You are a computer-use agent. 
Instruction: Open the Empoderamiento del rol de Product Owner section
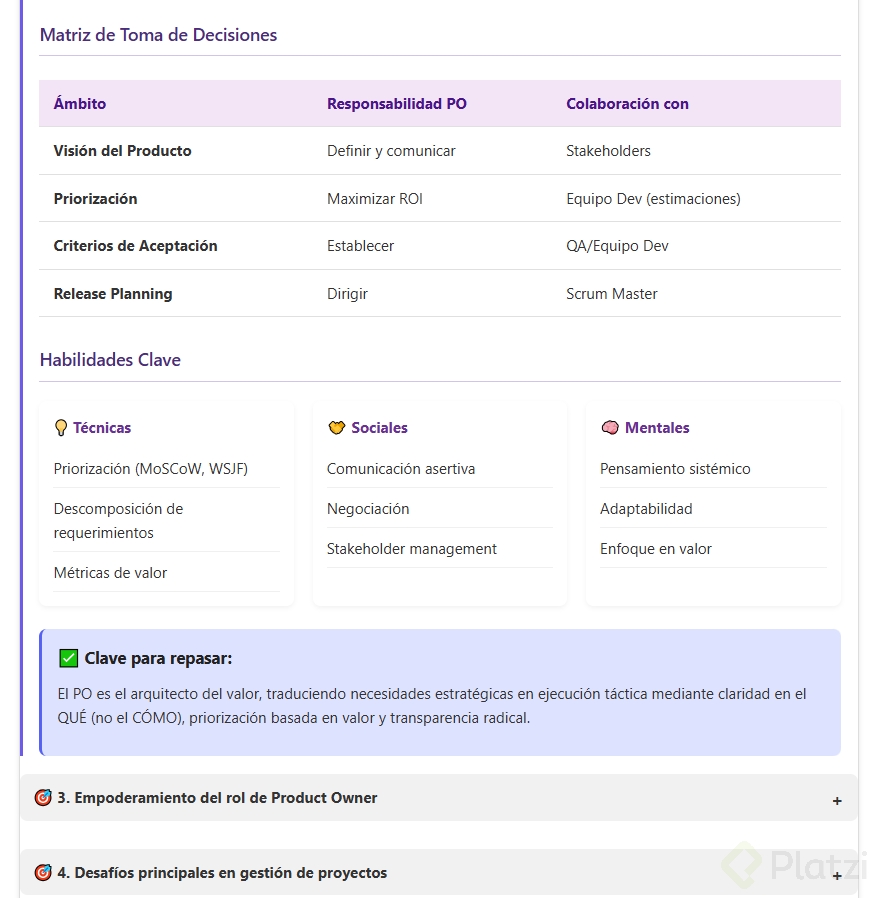coord(217,798)
